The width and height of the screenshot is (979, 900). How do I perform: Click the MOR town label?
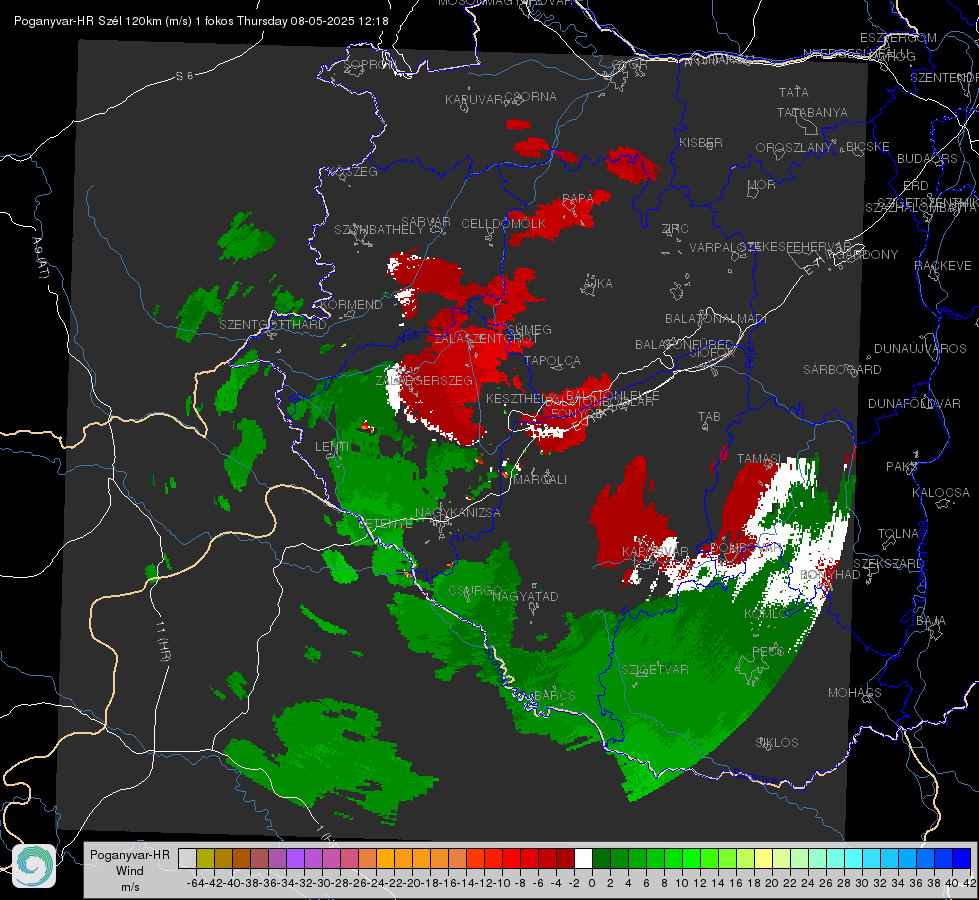pos(762,184)
